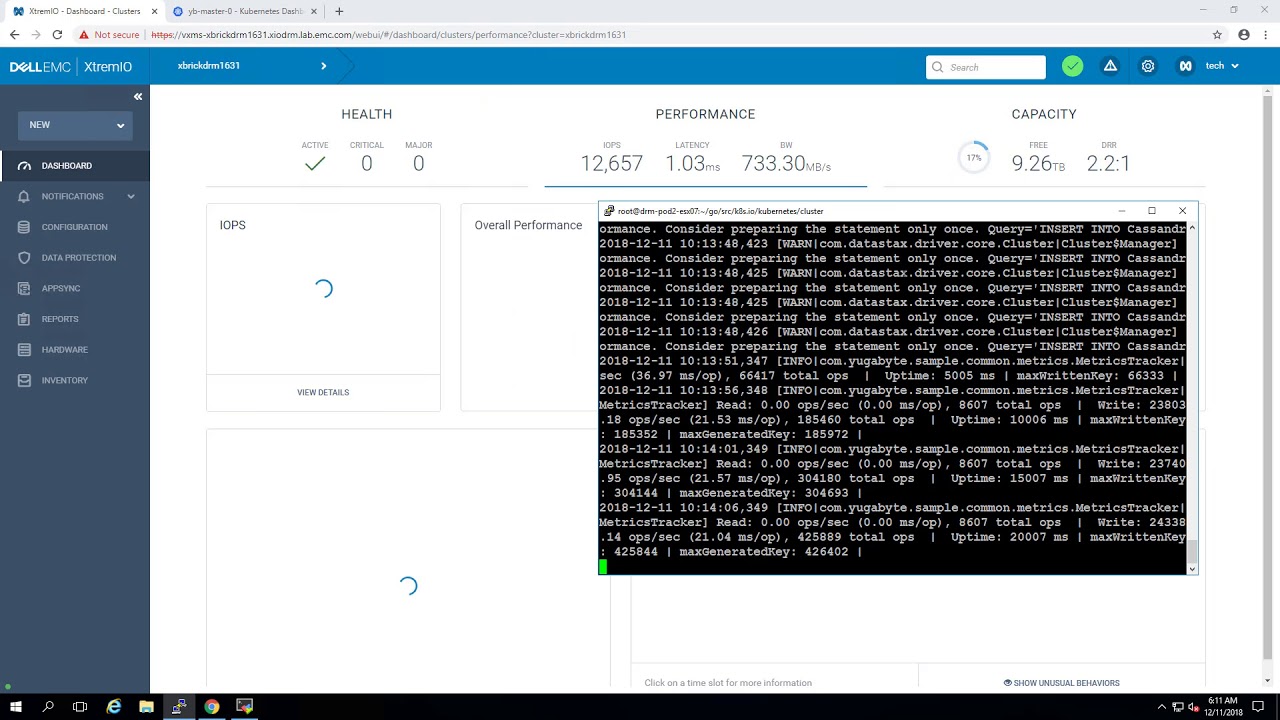Open the Windows notification center icon
This screenshot has width=1280, height=720.
tap(1258, 707)
